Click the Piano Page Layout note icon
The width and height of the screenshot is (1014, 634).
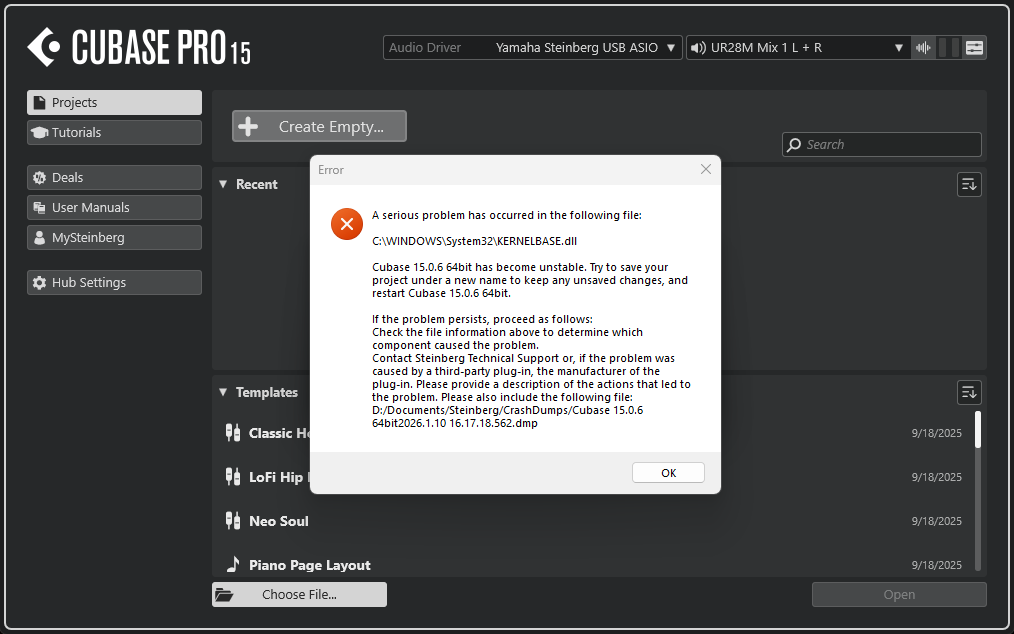pos(232,565)
